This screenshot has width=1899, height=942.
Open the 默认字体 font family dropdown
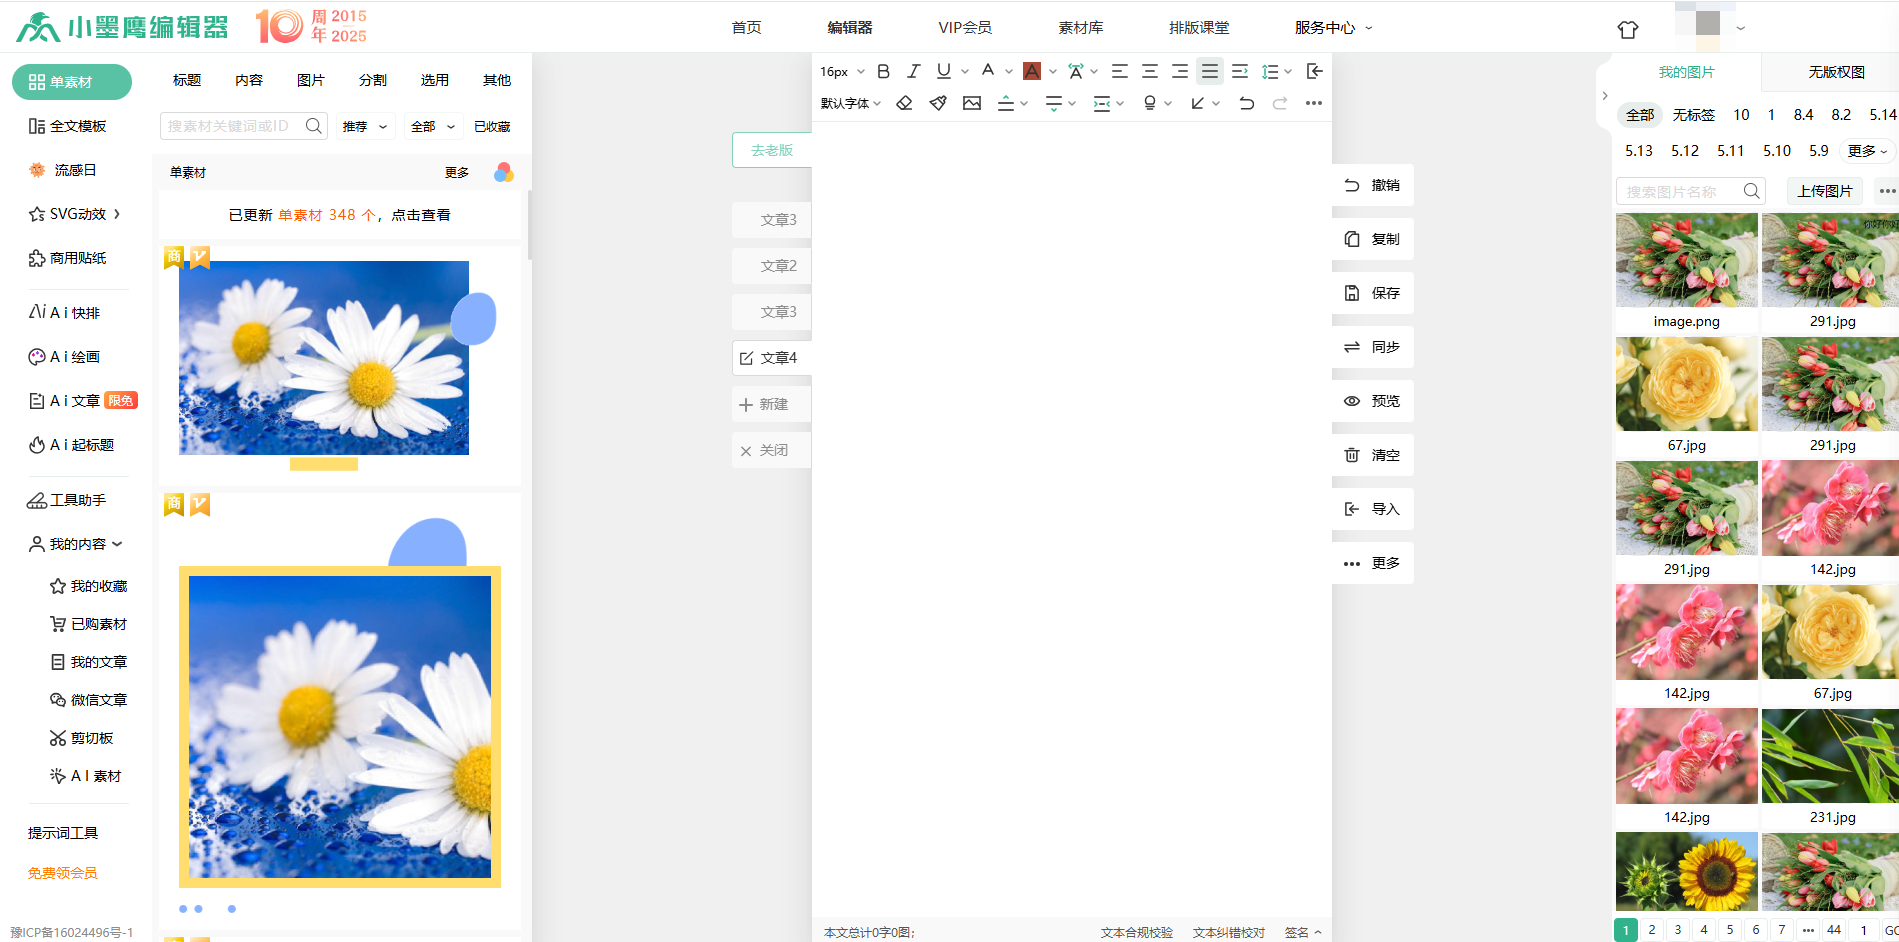845,103
